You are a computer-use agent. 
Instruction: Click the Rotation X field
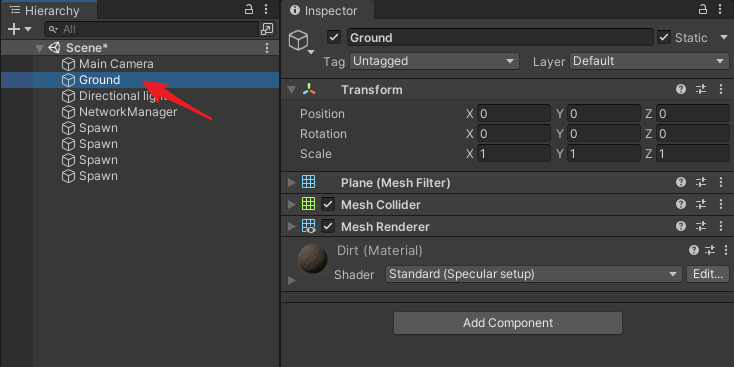click(514, 134)
